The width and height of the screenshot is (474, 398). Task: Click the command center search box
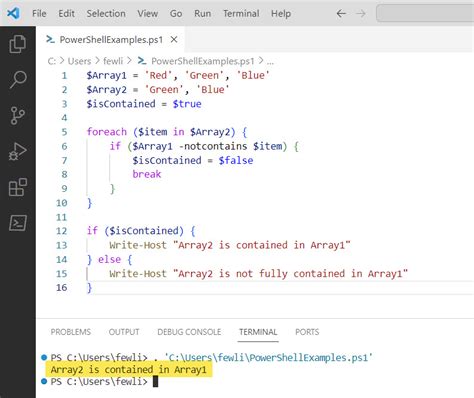tap(425, 14)
